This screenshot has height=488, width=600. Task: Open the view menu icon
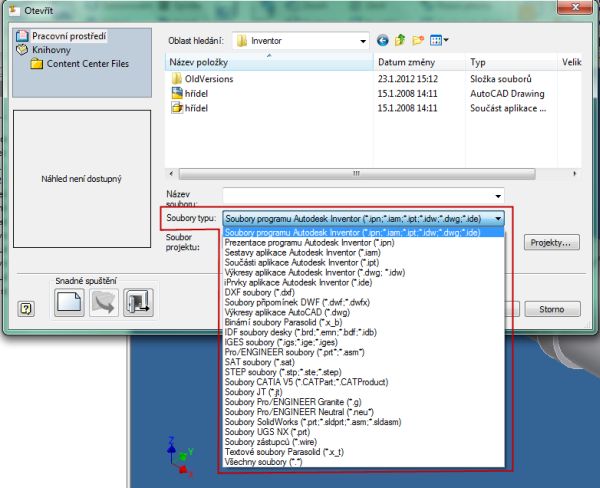tap(439, 41)
